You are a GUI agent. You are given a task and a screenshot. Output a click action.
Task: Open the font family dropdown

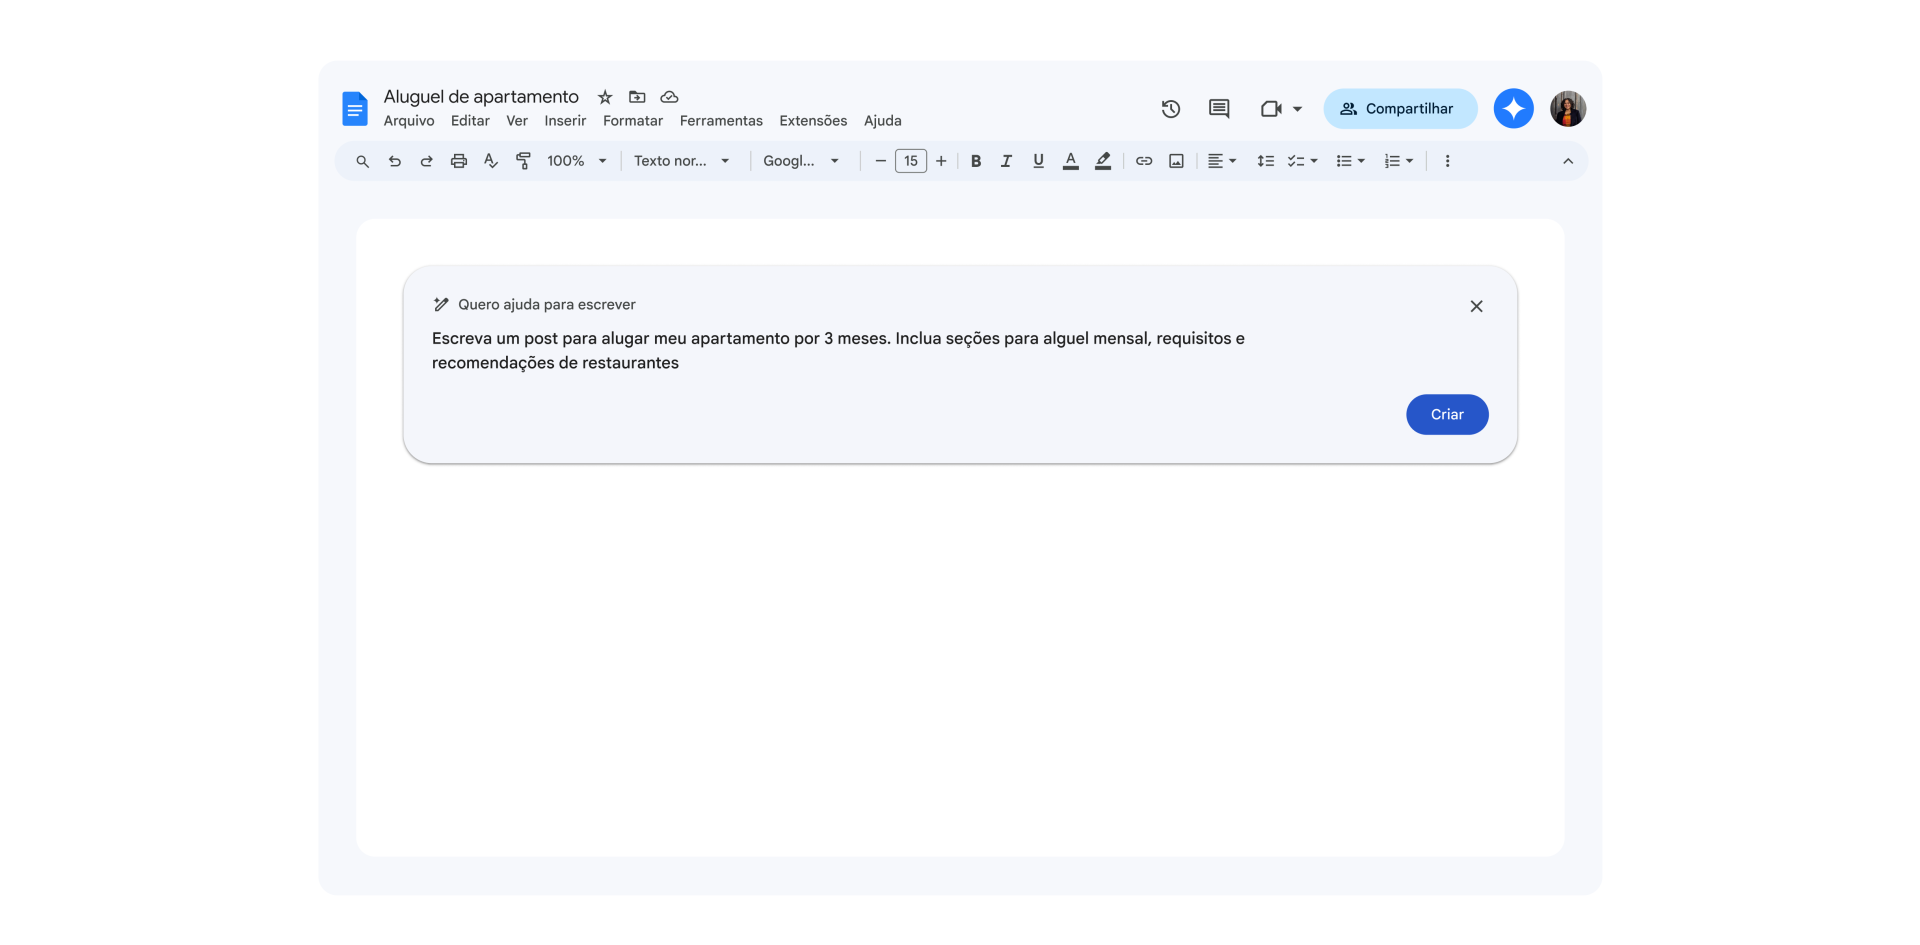click(x=801, y=161)
